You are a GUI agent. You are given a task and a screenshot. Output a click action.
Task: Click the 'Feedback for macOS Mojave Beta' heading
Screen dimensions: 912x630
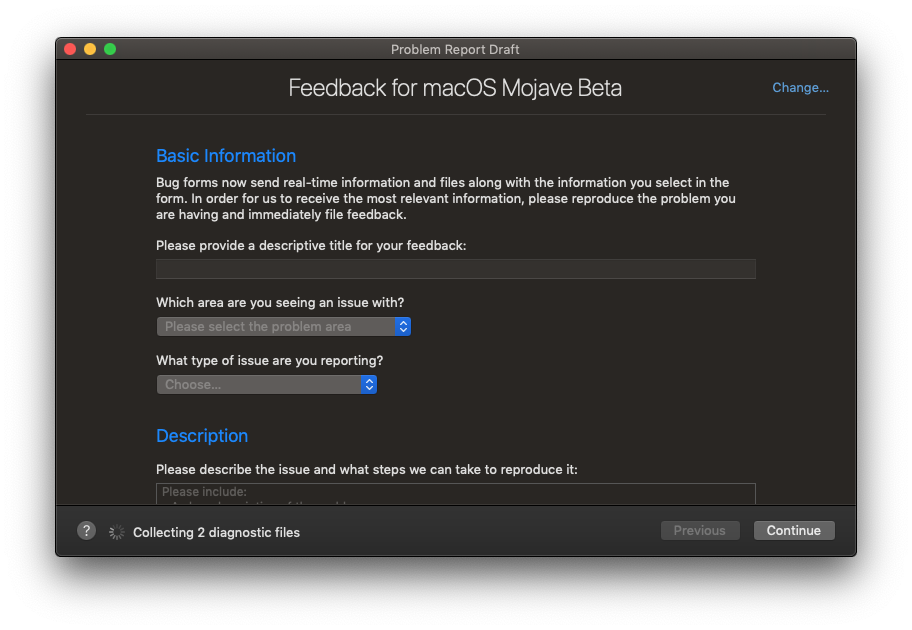pyautogui.click(x=455, y=88)
